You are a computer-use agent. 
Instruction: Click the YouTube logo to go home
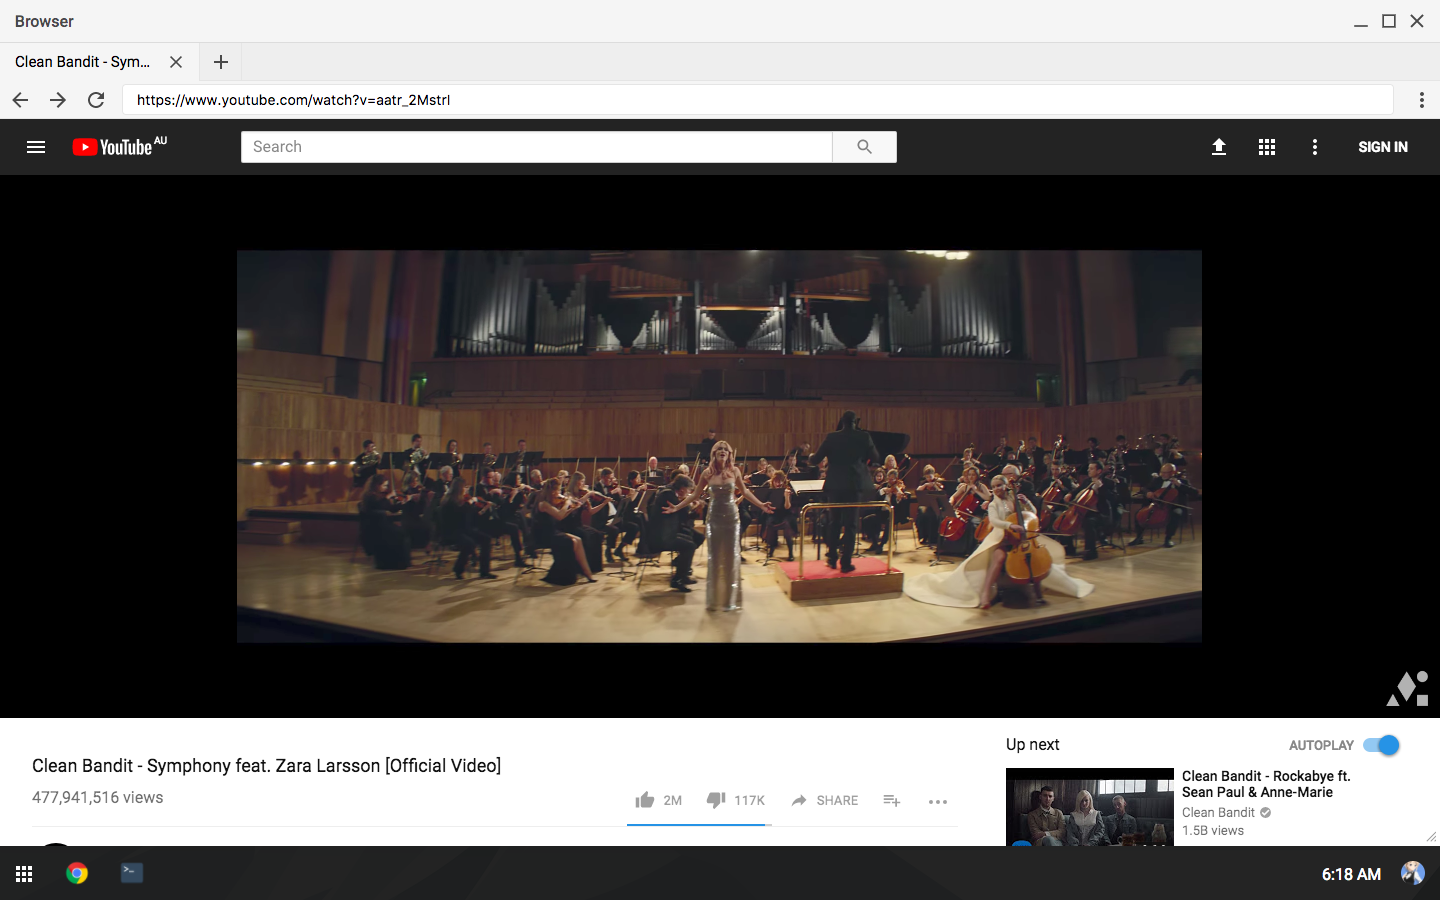click(x=119, y=147)
